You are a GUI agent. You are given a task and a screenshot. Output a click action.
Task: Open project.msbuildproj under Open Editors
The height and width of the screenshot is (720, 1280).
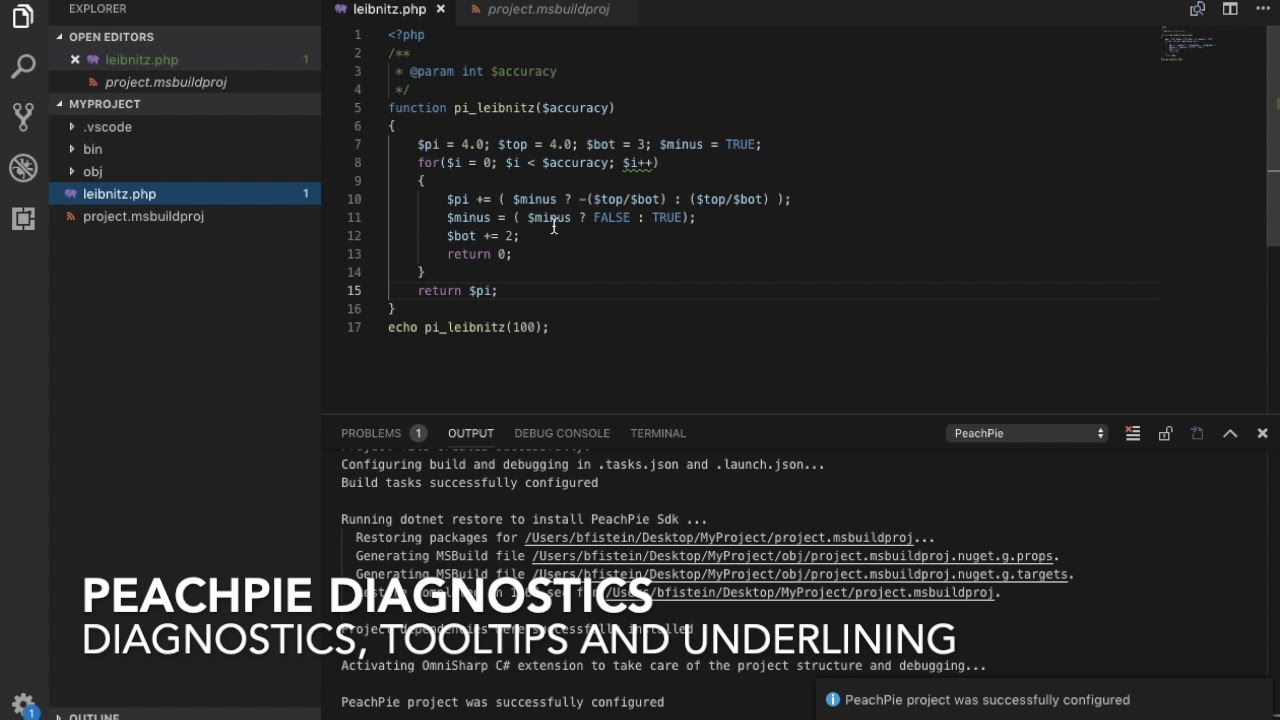point(185,82)
